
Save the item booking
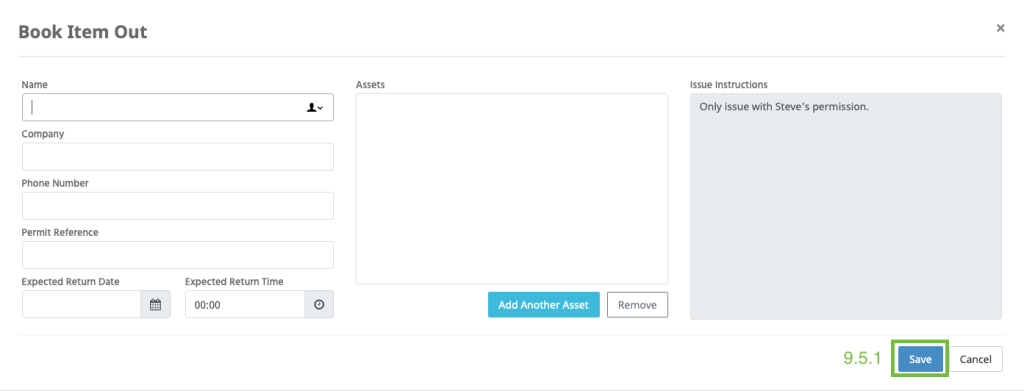[920, 359]
